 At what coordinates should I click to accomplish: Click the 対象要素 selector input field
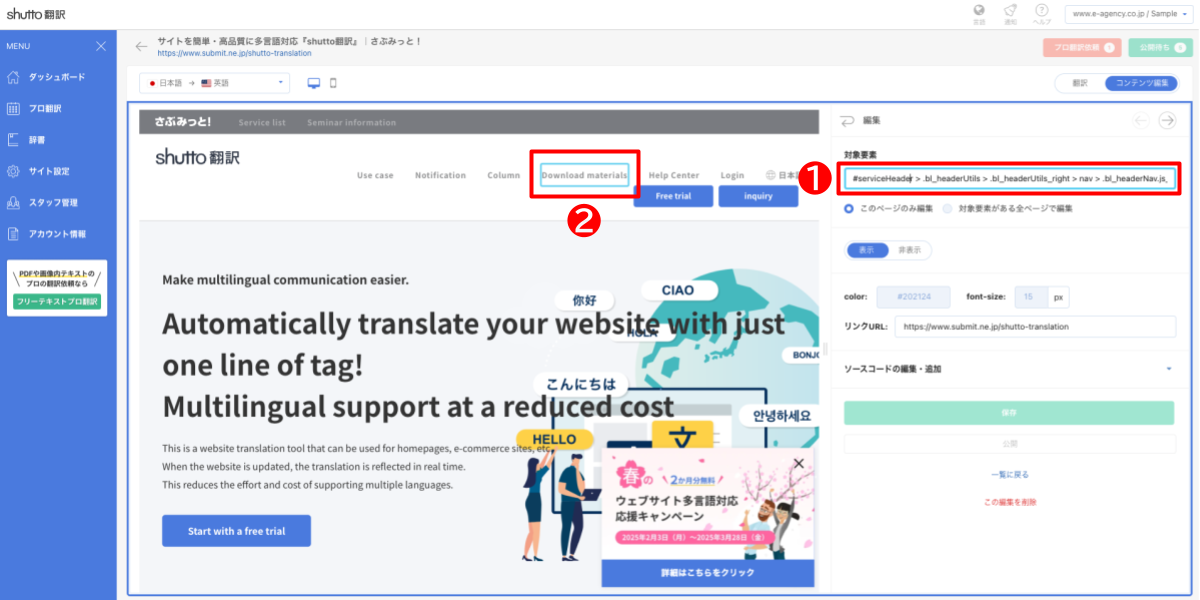pyautogui.click(x=1009, y=178)
